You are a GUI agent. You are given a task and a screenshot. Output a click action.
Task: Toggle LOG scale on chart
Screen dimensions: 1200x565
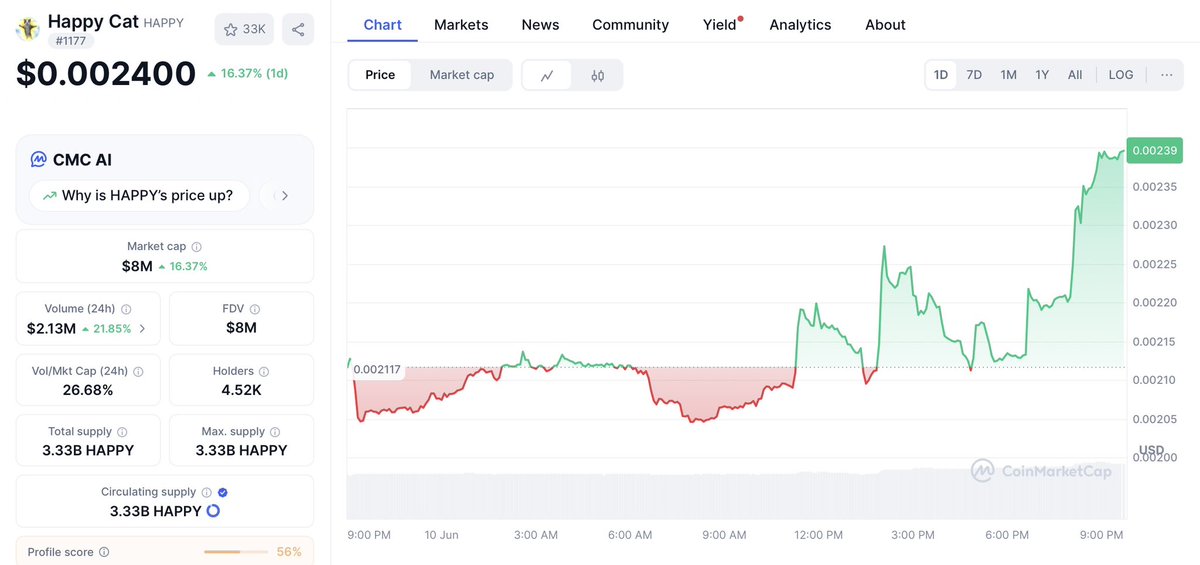pos(1121,75)
